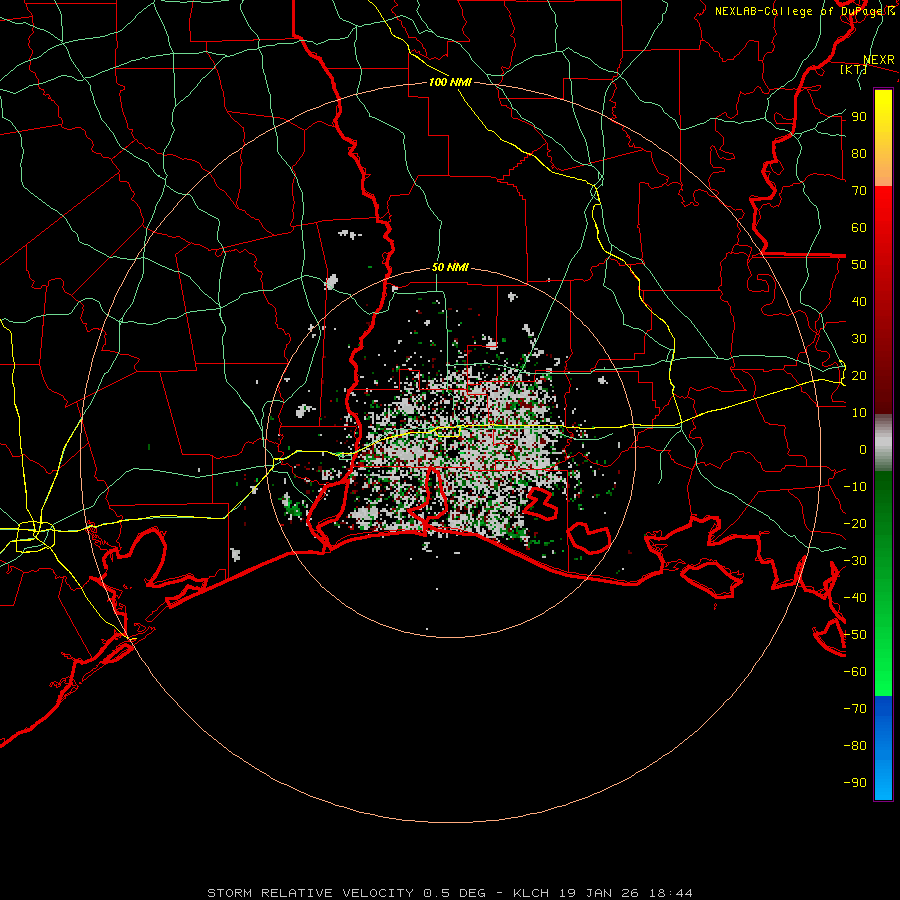Click the KT units label above the color scale
Viewport: 900px width, 900px height.
click(x=854, y=69)
